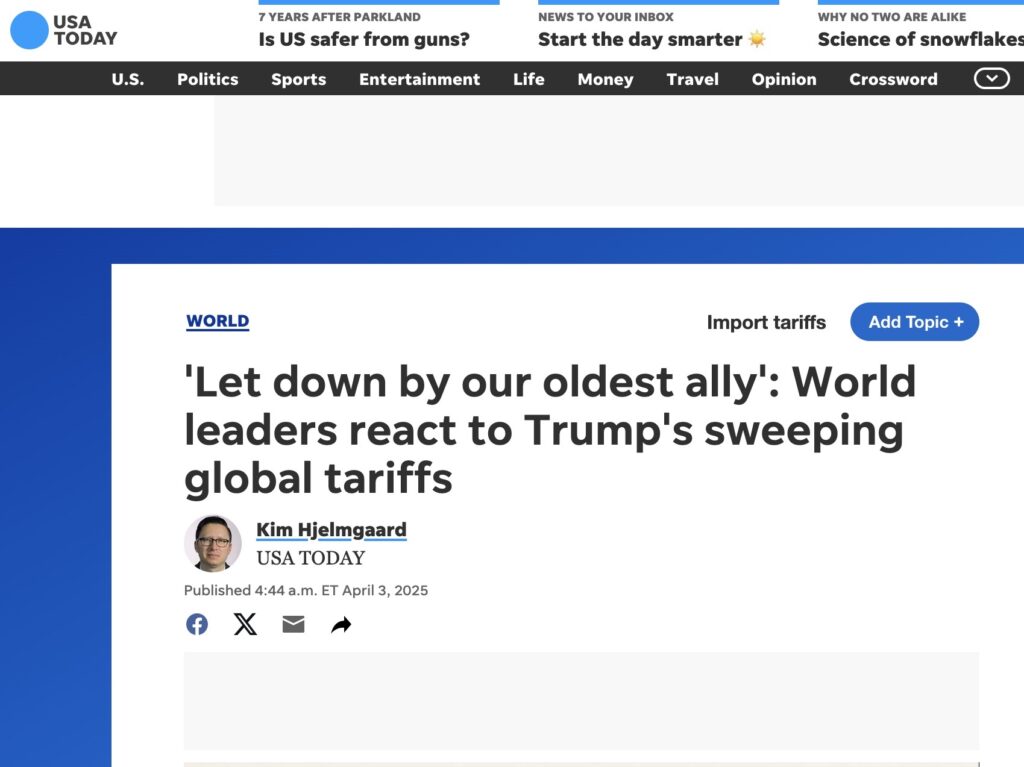
Task: Click the share arrow icon
Action: [341, 625]
